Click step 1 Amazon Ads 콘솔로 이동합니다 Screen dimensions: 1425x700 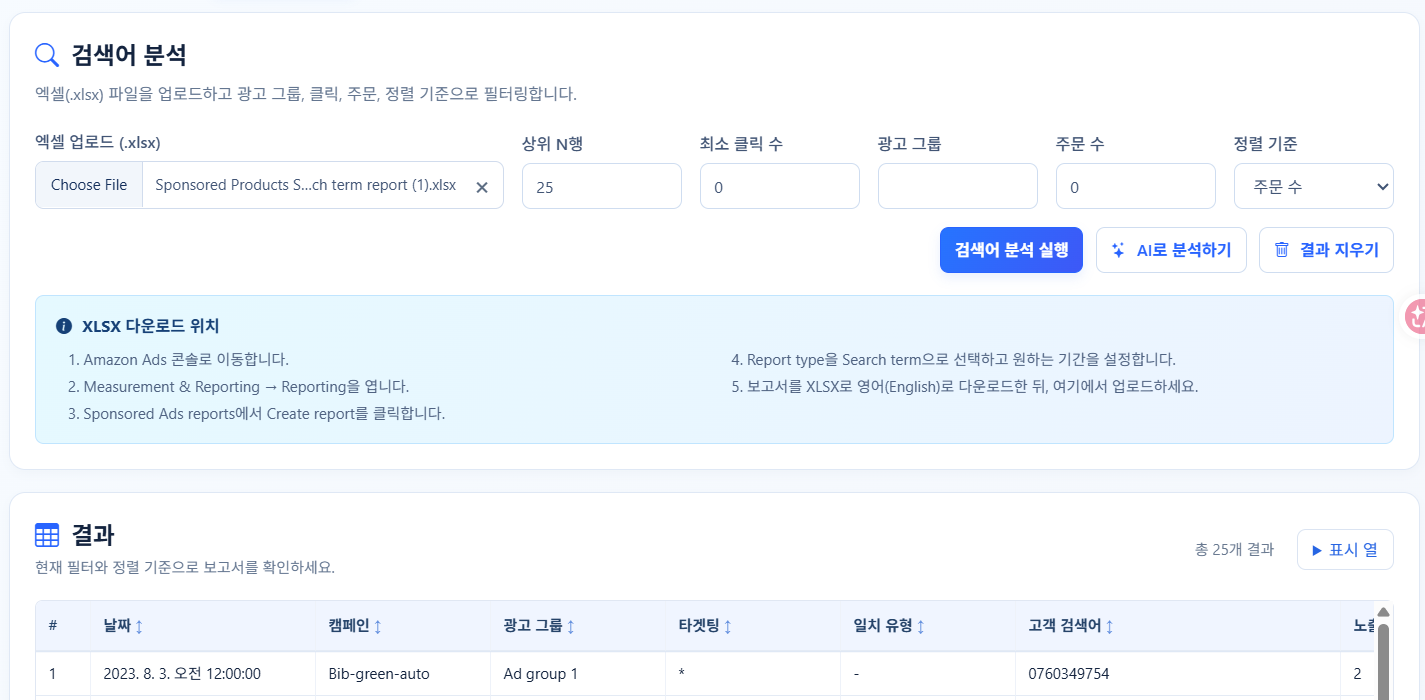click(178, 359)
